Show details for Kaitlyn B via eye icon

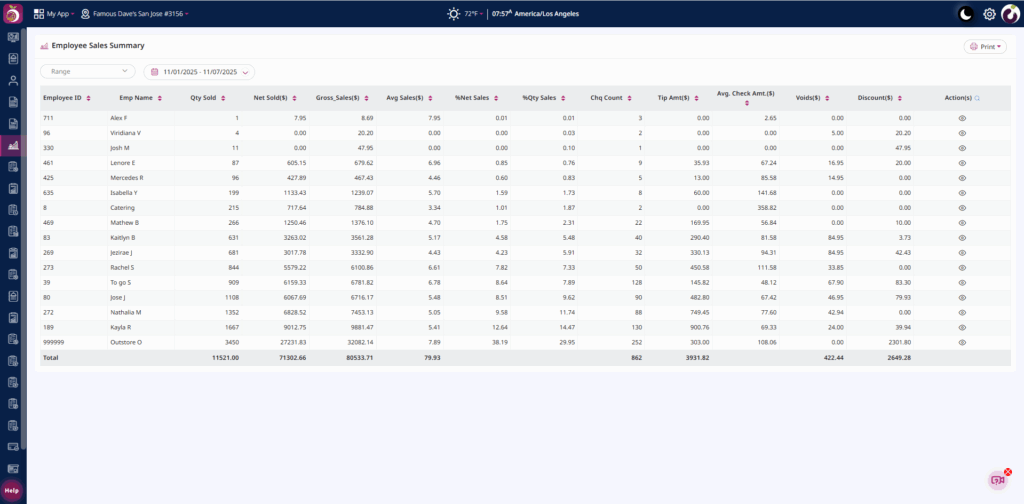click(x=962, y=238)
